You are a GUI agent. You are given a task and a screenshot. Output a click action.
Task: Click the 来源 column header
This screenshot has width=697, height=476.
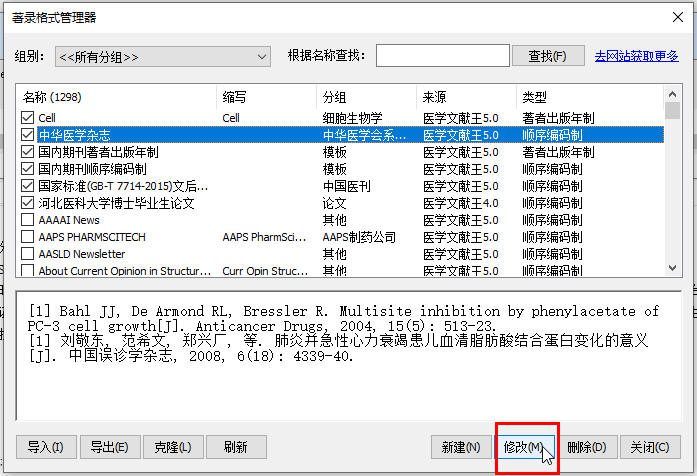466,97
